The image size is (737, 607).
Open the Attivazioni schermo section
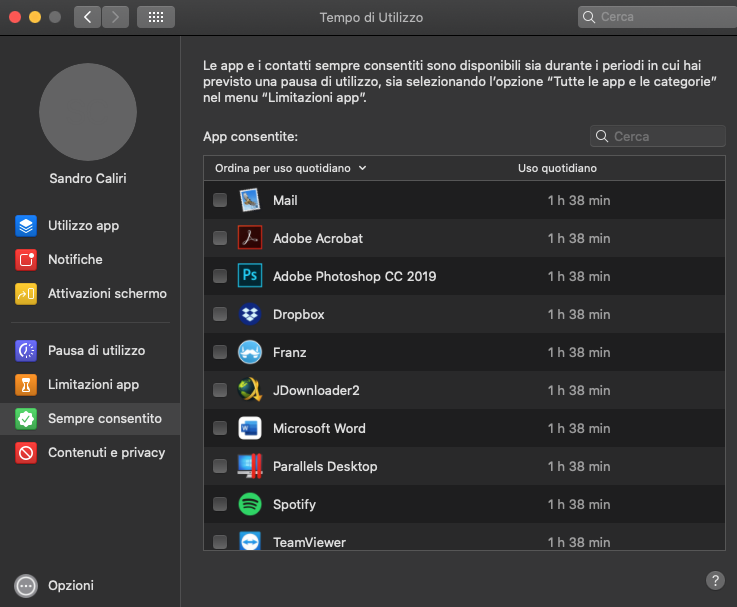[90, 294]
